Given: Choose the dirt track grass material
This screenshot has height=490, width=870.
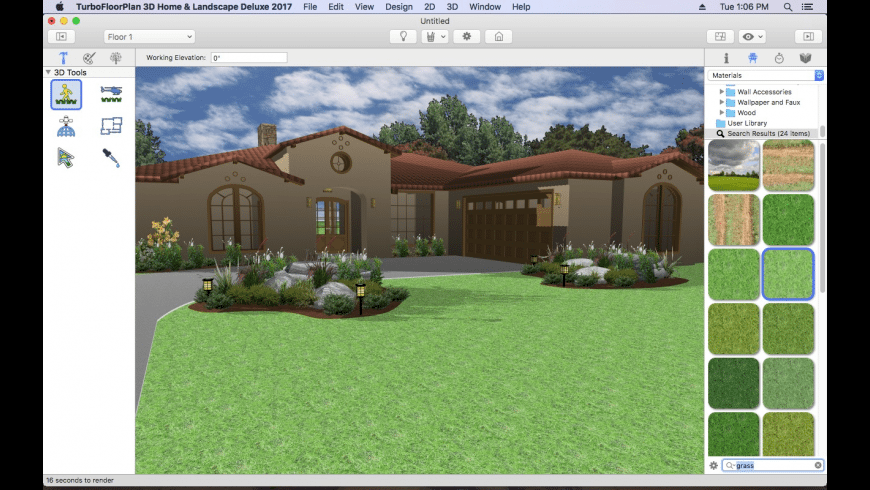Looking at the screenshot, I should (x=734, y=220).
